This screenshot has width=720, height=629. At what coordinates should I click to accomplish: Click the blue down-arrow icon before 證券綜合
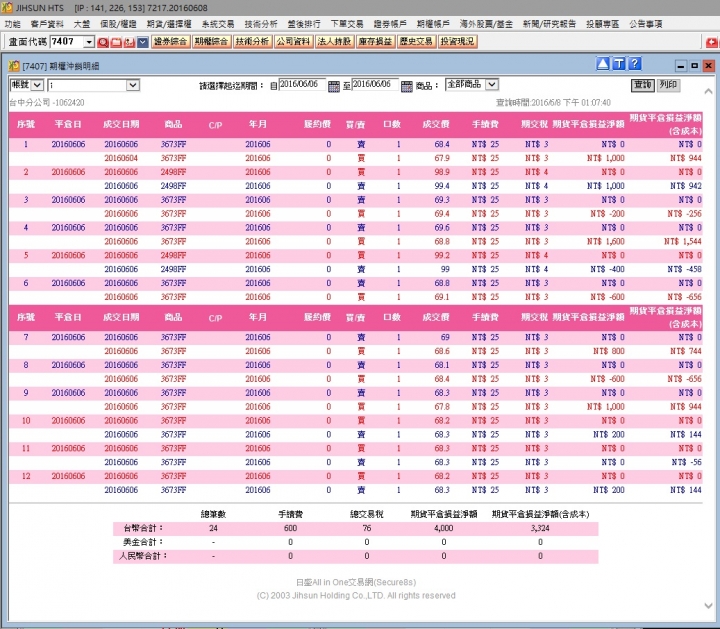pyautogui.click(x=143, y=42)
